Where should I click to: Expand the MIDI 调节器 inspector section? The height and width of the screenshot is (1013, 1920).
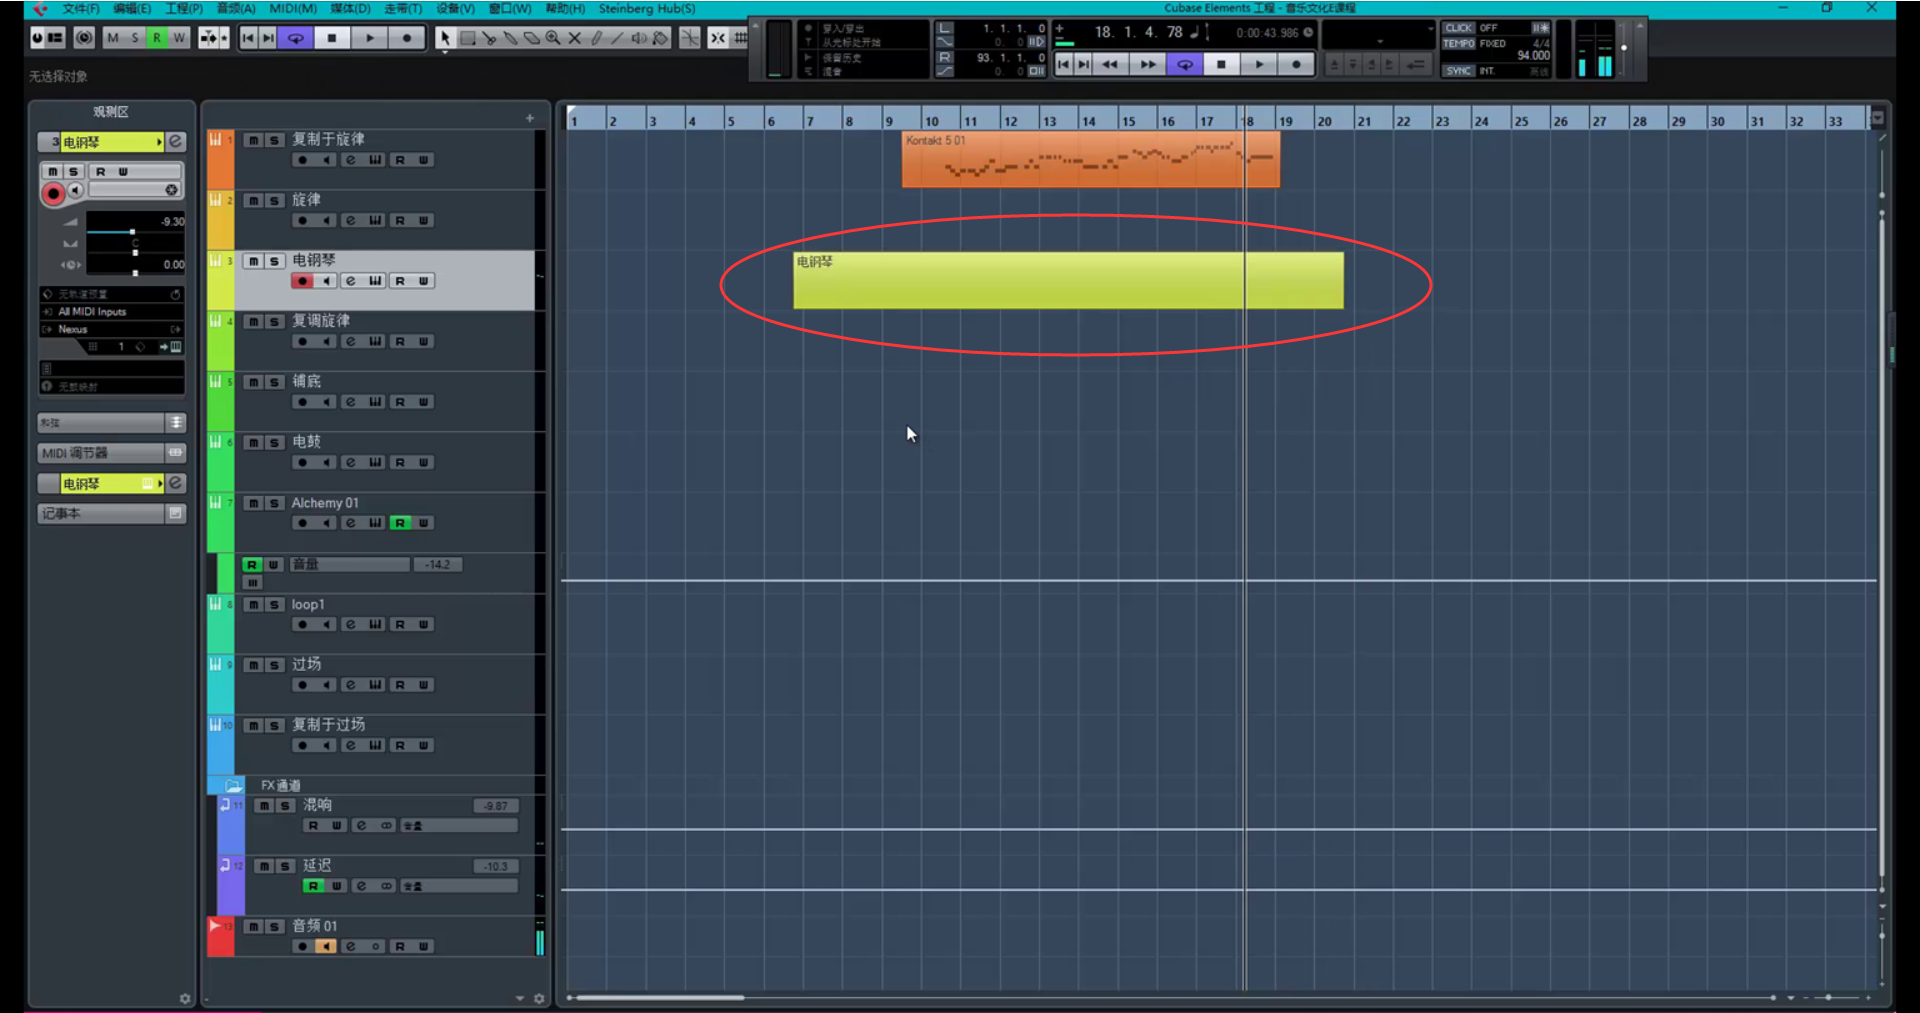point(111,453)
